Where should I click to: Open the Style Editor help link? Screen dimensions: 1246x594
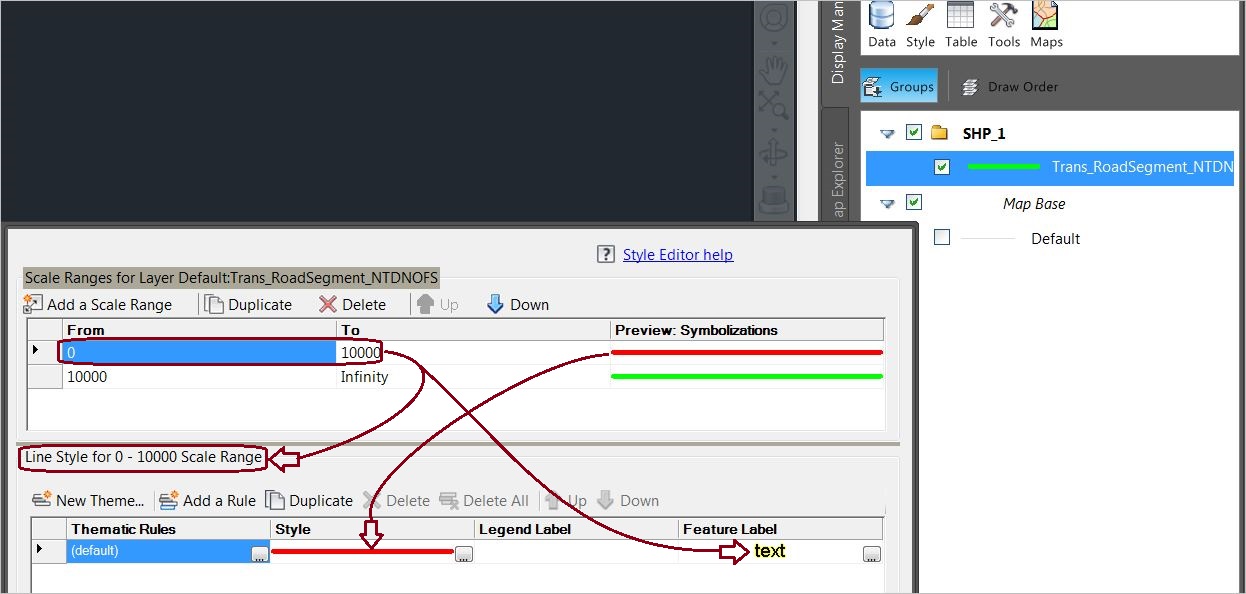click(x=678, y=254)
